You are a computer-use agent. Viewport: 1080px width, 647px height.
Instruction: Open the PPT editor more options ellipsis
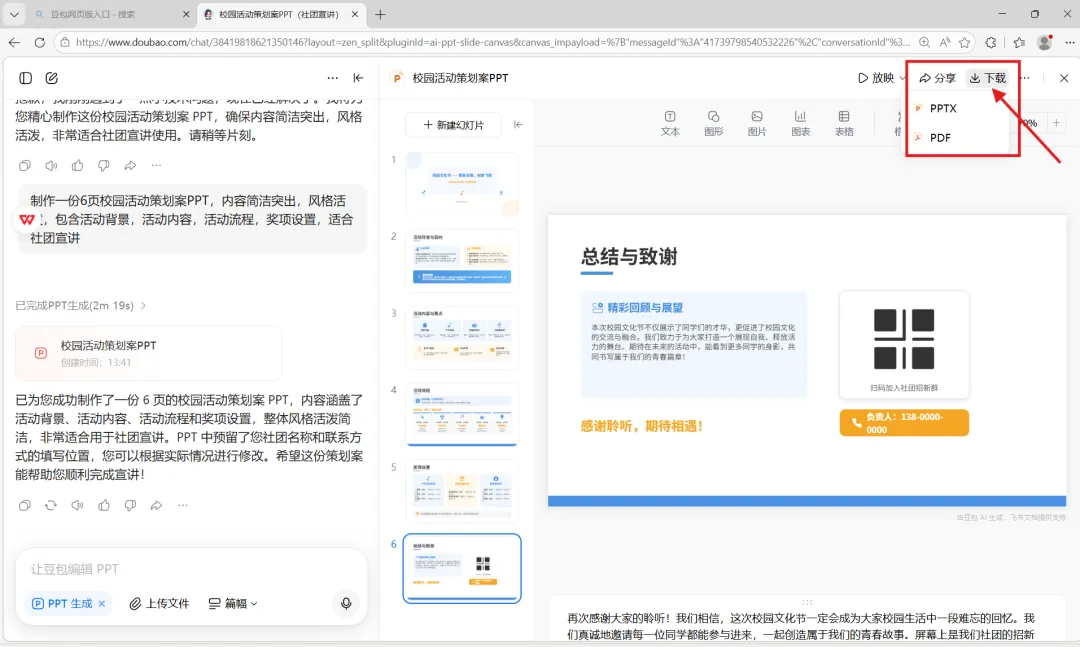tap(1026, 78)
